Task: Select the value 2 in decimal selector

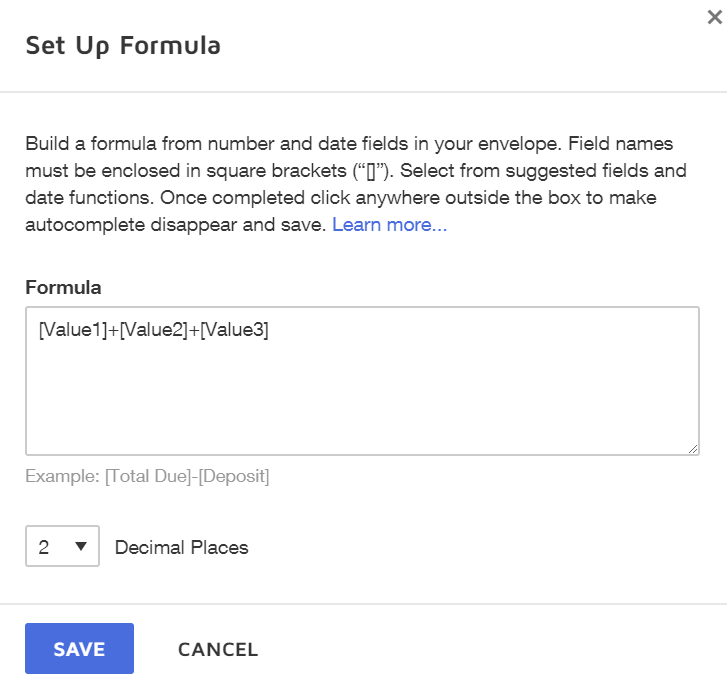Action: pyautogui.click(x=44, y=547)
